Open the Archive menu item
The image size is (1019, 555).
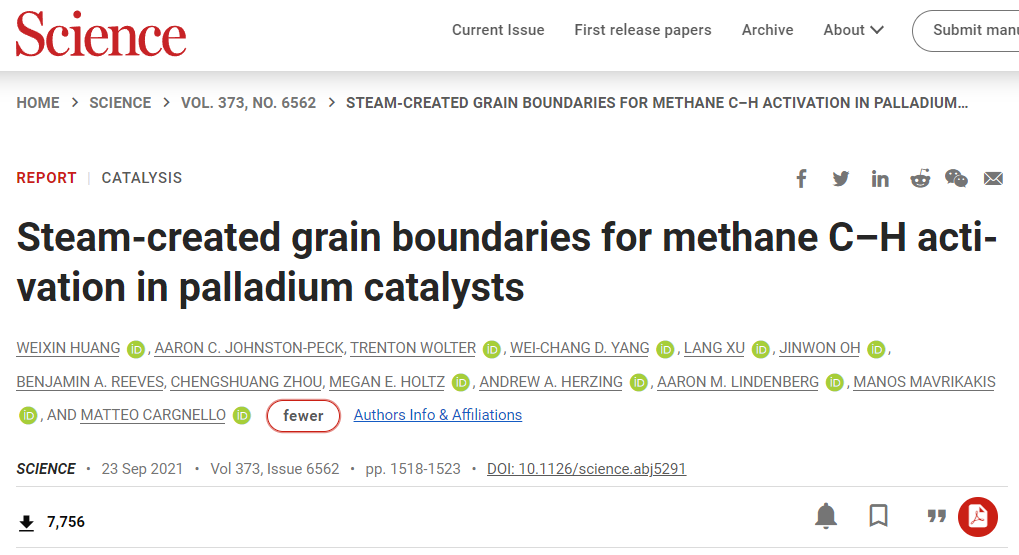[x=767, y=30]
